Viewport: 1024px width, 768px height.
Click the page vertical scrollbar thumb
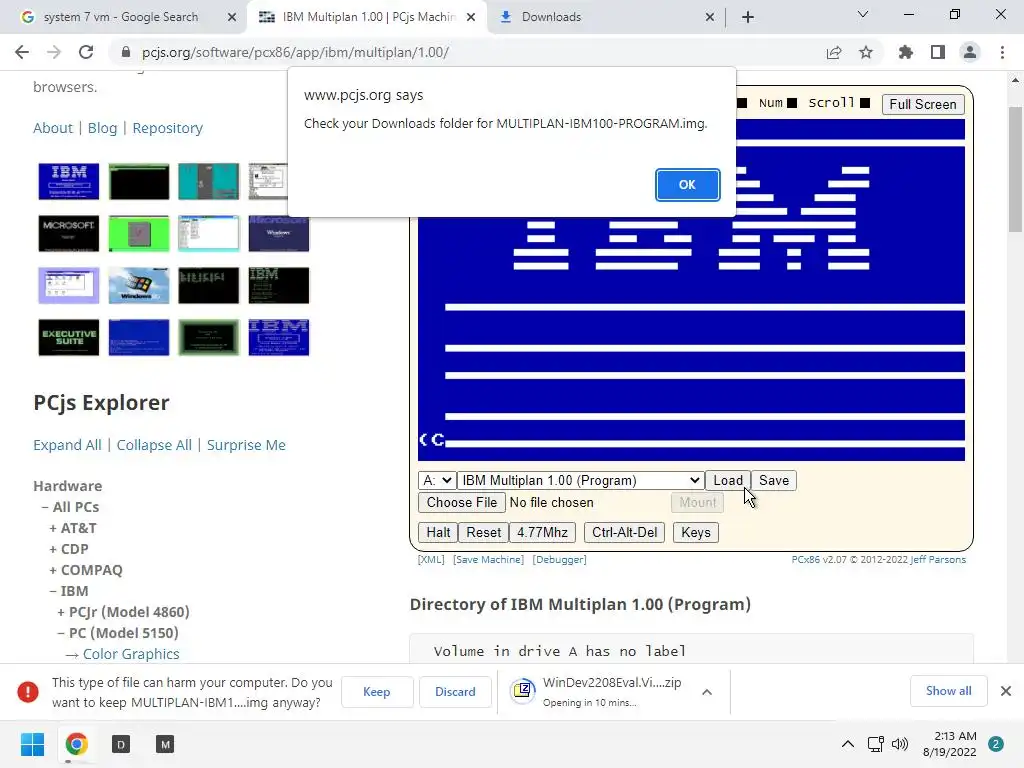pos(1015,168)
